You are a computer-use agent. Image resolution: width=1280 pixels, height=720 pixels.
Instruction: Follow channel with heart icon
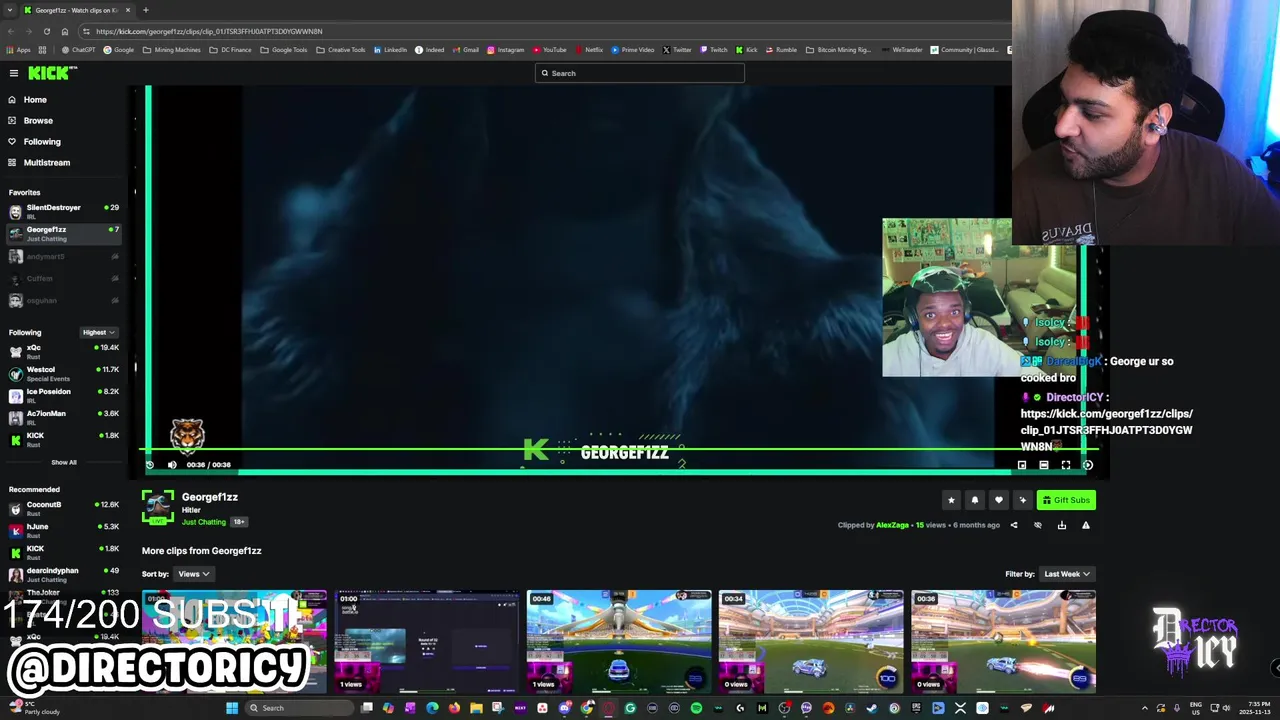coord(999,500)
